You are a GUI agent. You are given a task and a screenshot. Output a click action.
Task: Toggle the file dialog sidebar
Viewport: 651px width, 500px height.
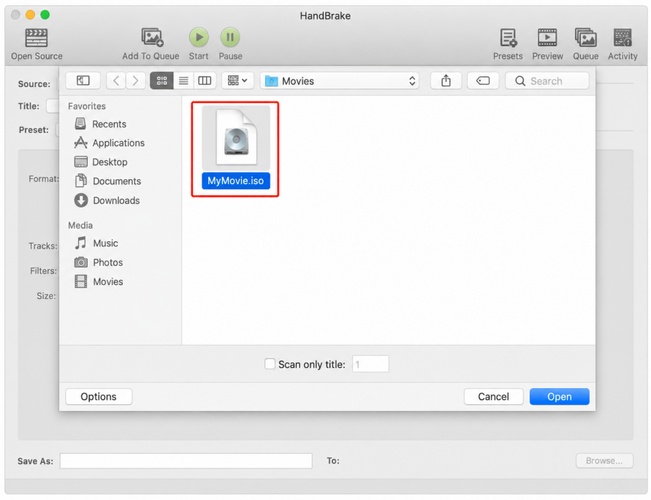83,81
